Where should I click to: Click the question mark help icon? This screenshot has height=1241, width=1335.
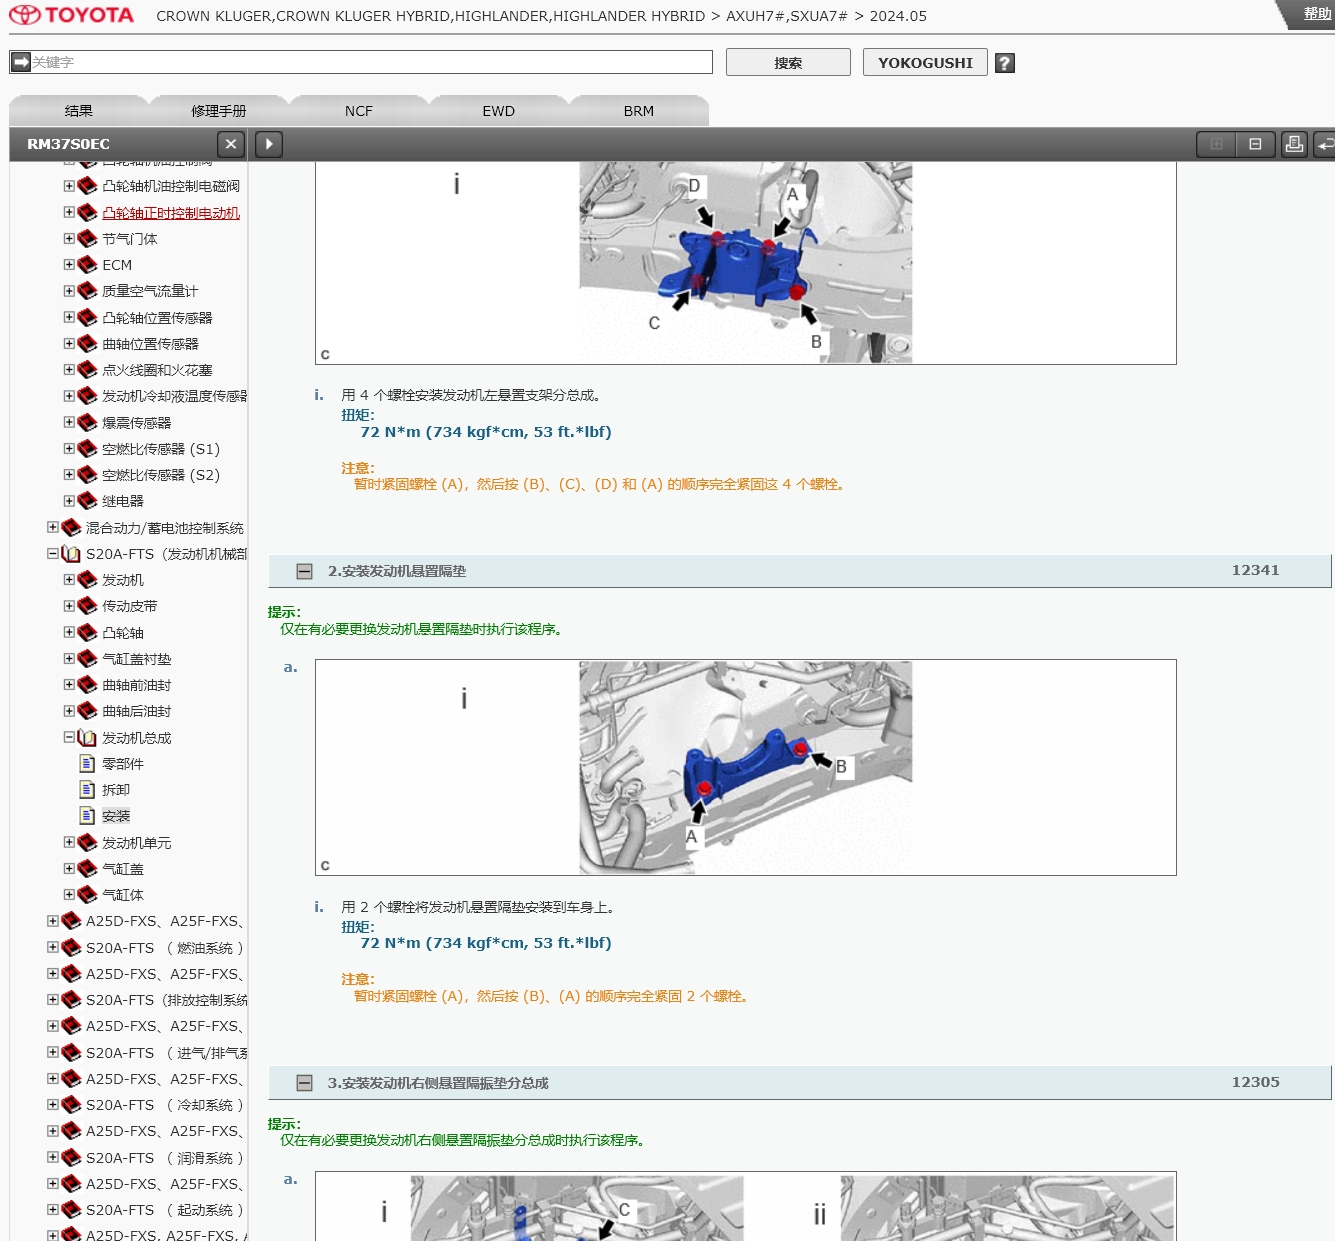pos(1005,63)
